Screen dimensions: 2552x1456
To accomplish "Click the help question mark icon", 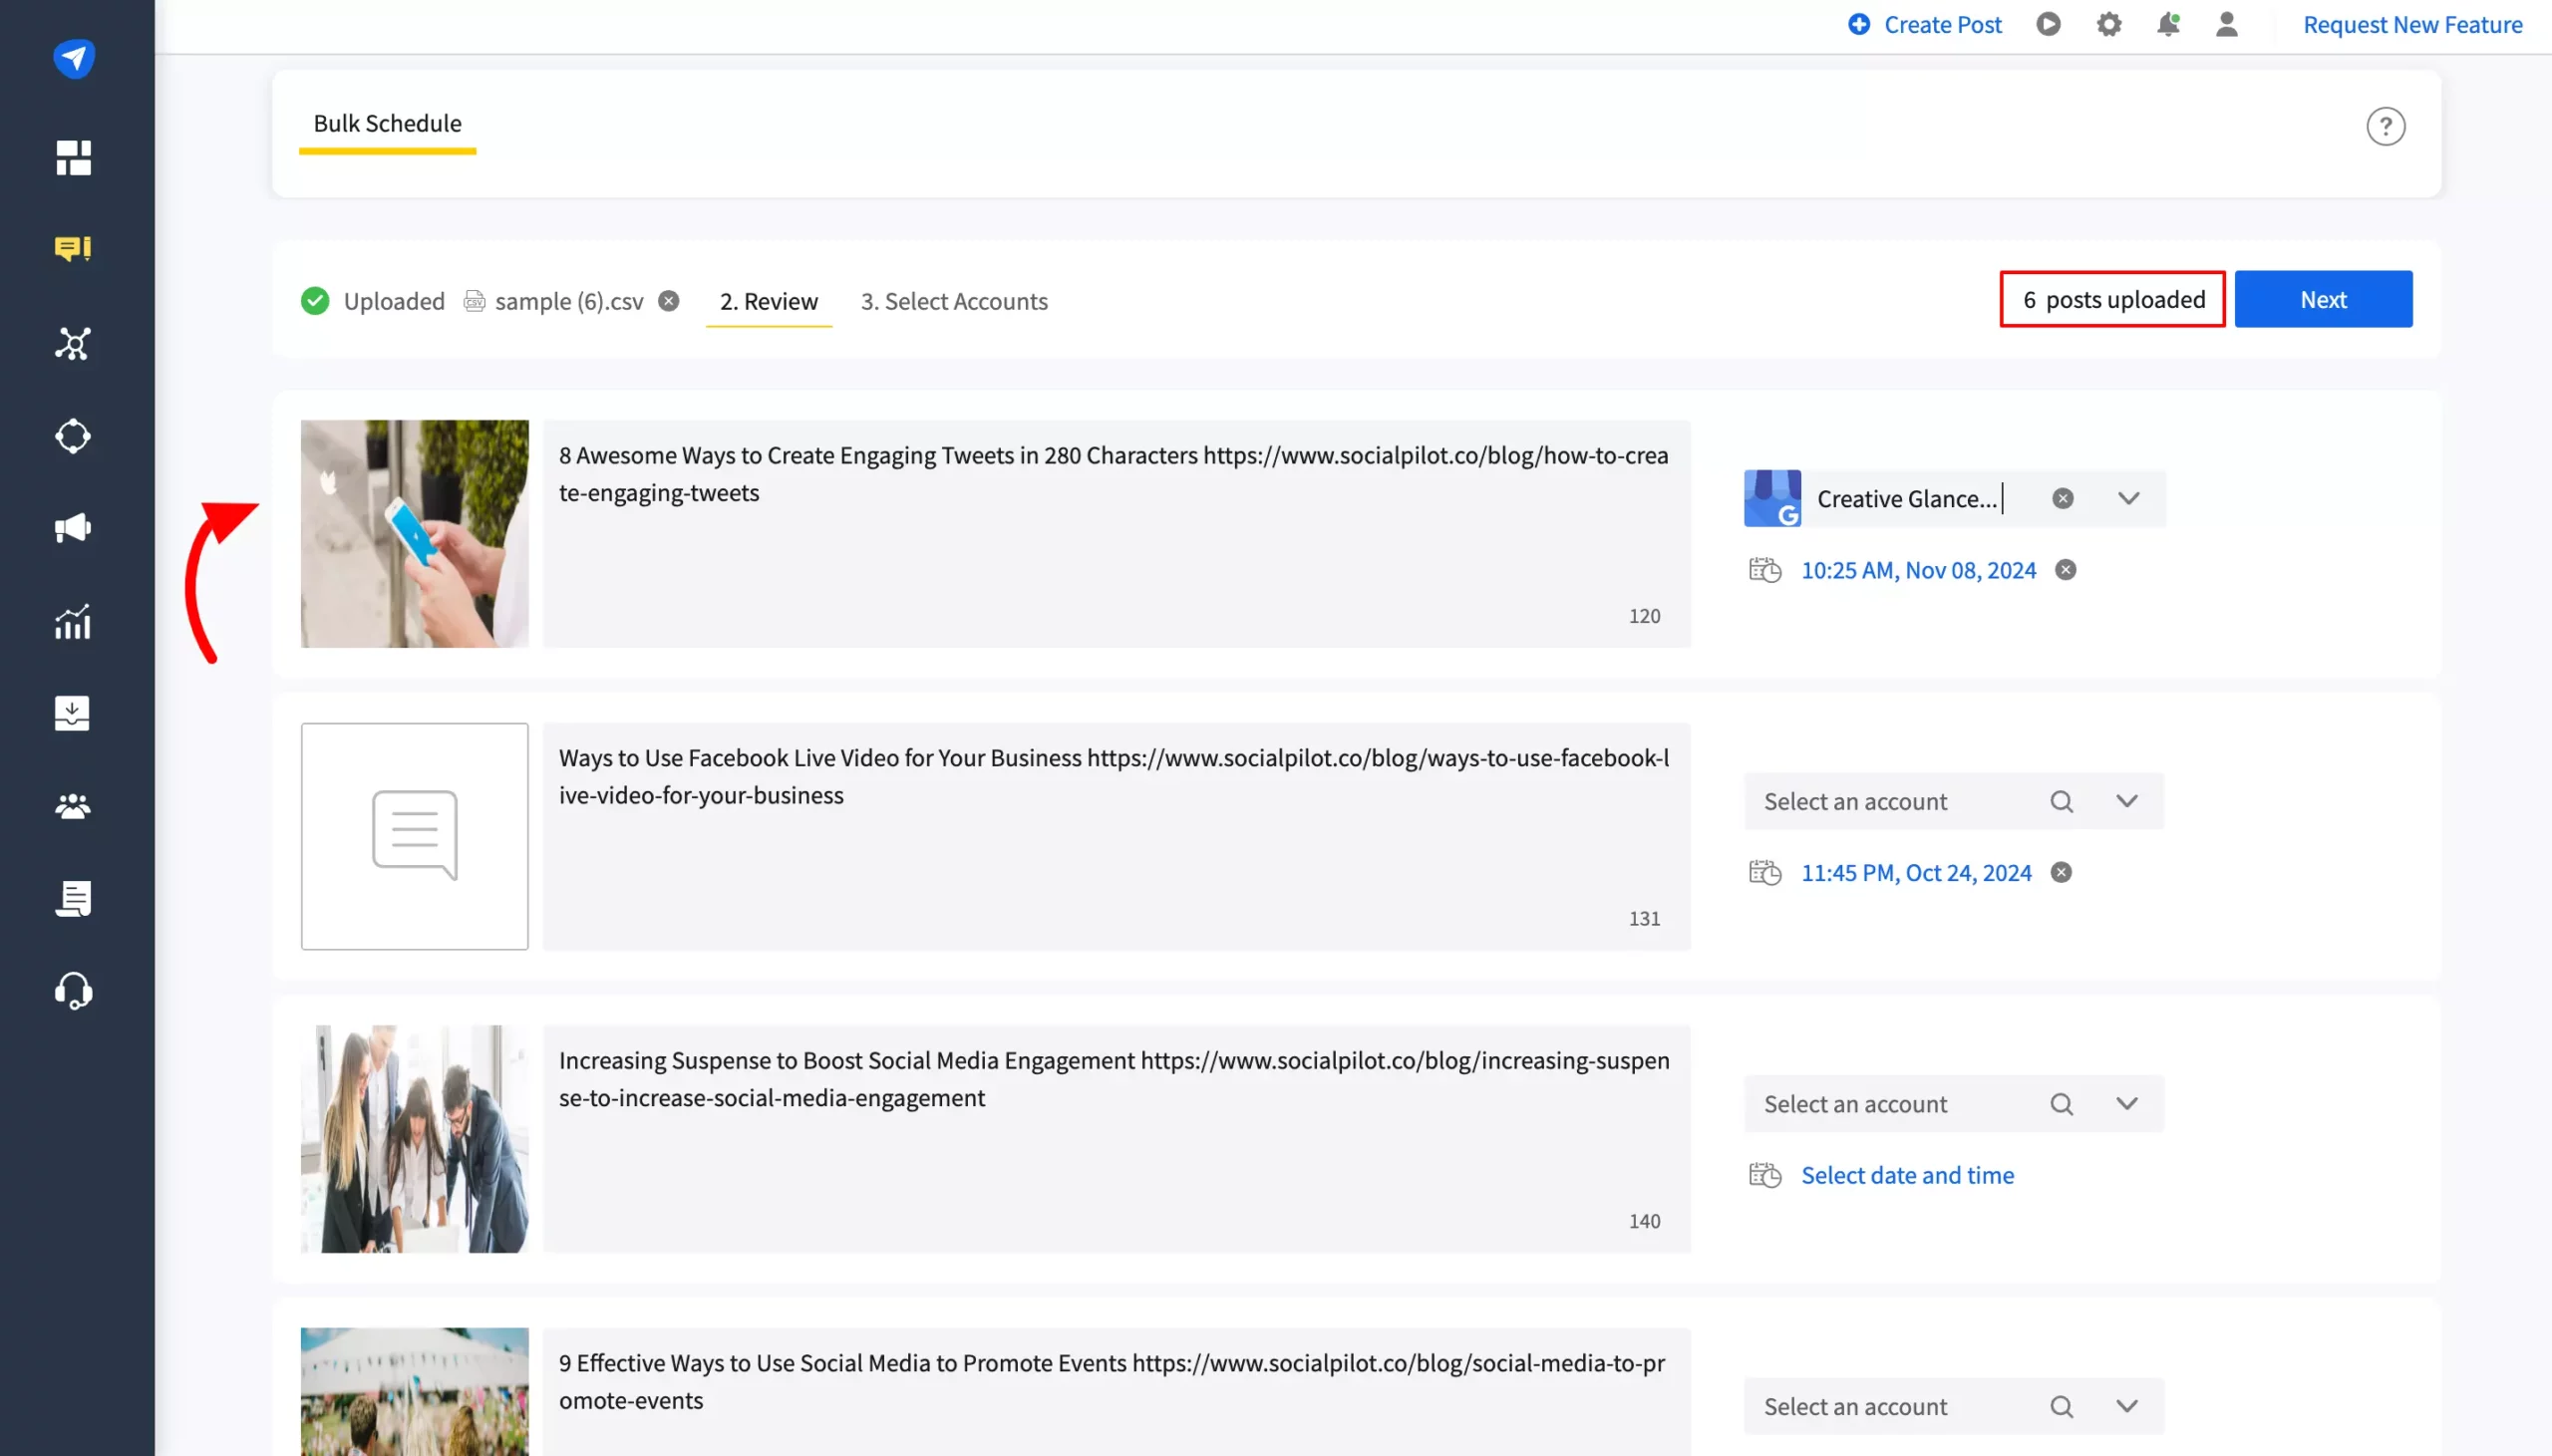I will (x=2385, y=126).
